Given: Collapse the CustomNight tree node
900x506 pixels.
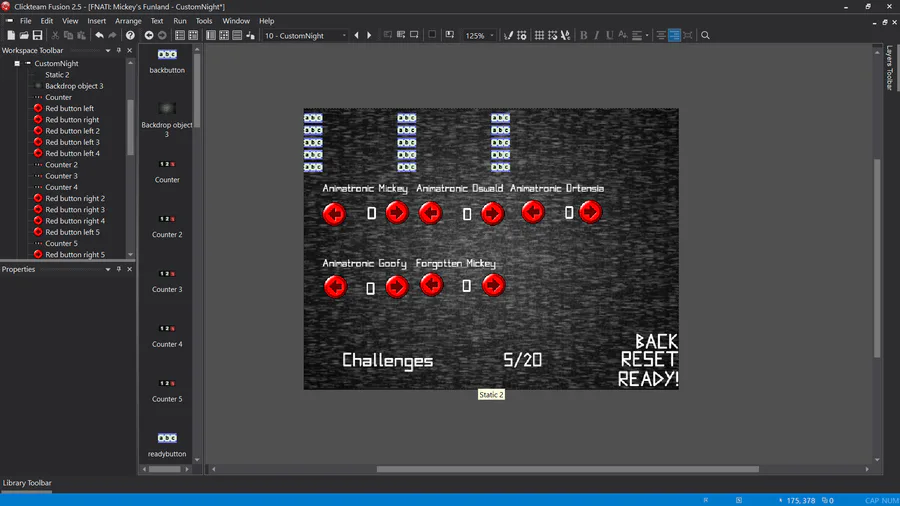Looking at the screenshot, I should point(17,64).
